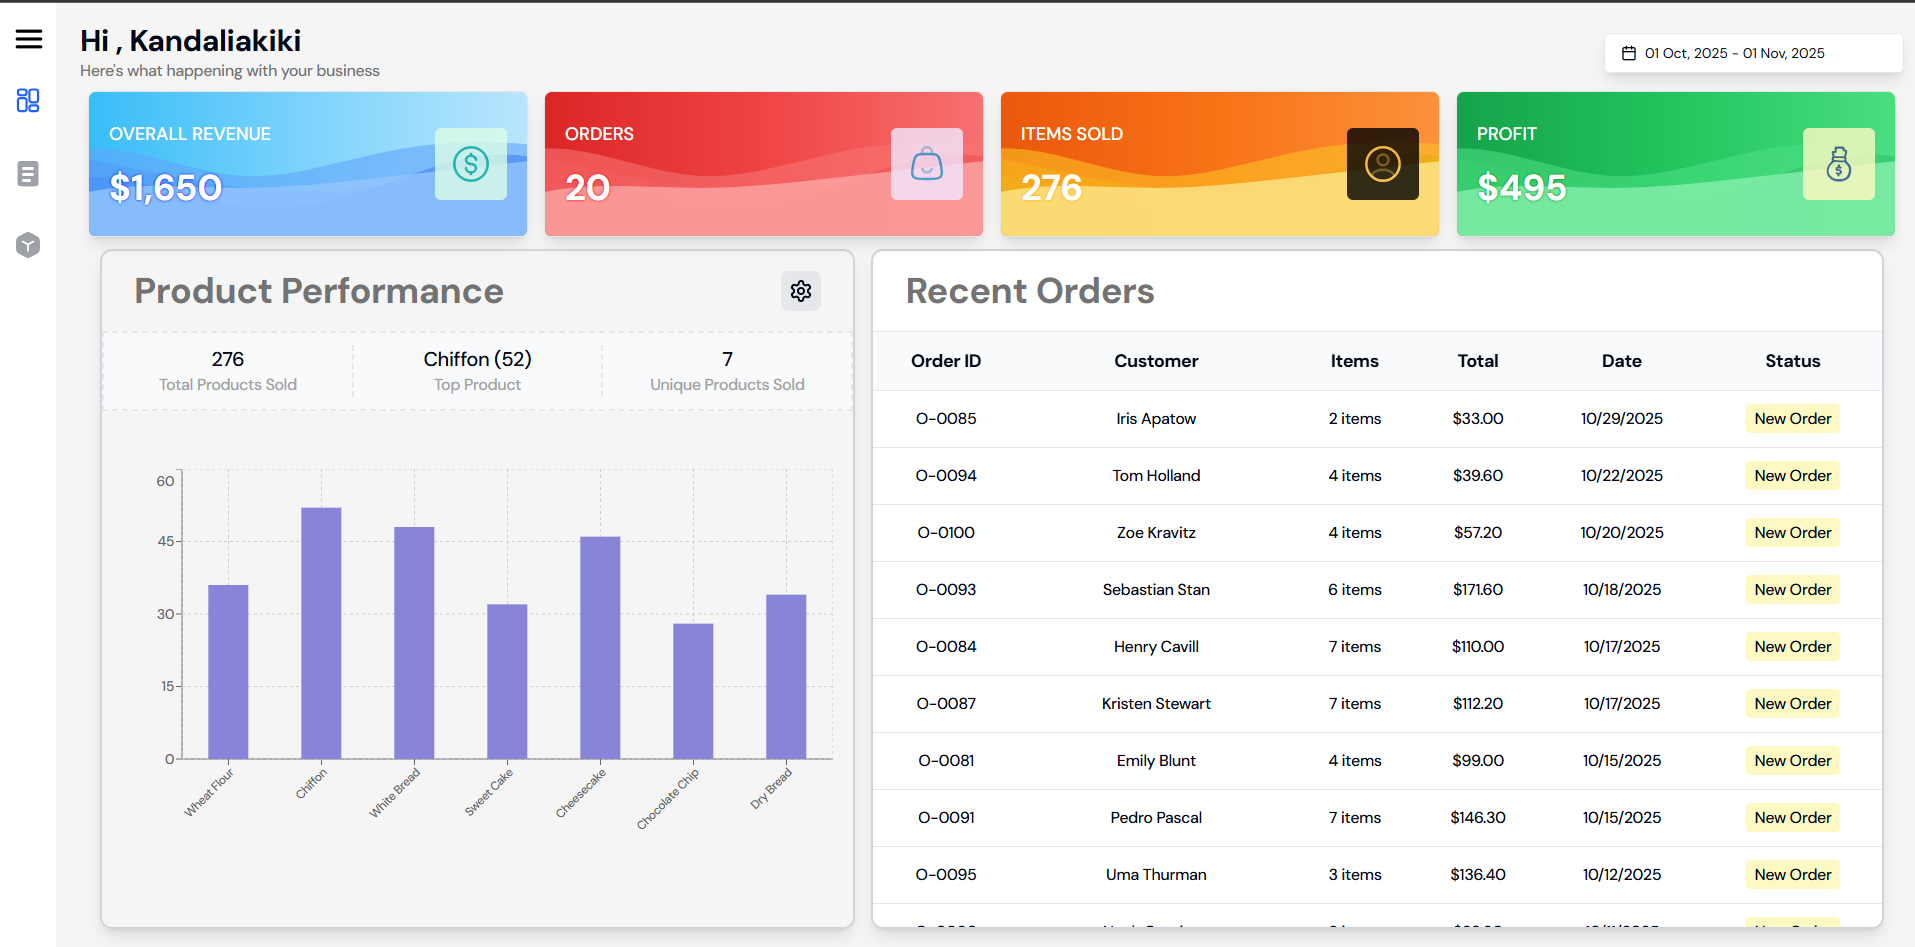Open the hamburger navigation menu

[x=28, y=39]
